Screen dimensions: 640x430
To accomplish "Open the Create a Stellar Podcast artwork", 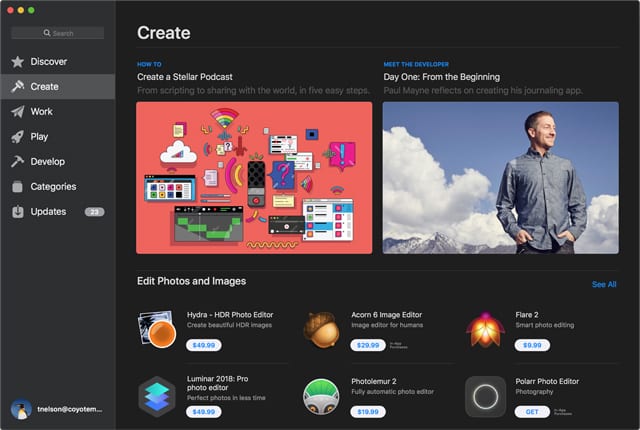I will click(254, 177).
